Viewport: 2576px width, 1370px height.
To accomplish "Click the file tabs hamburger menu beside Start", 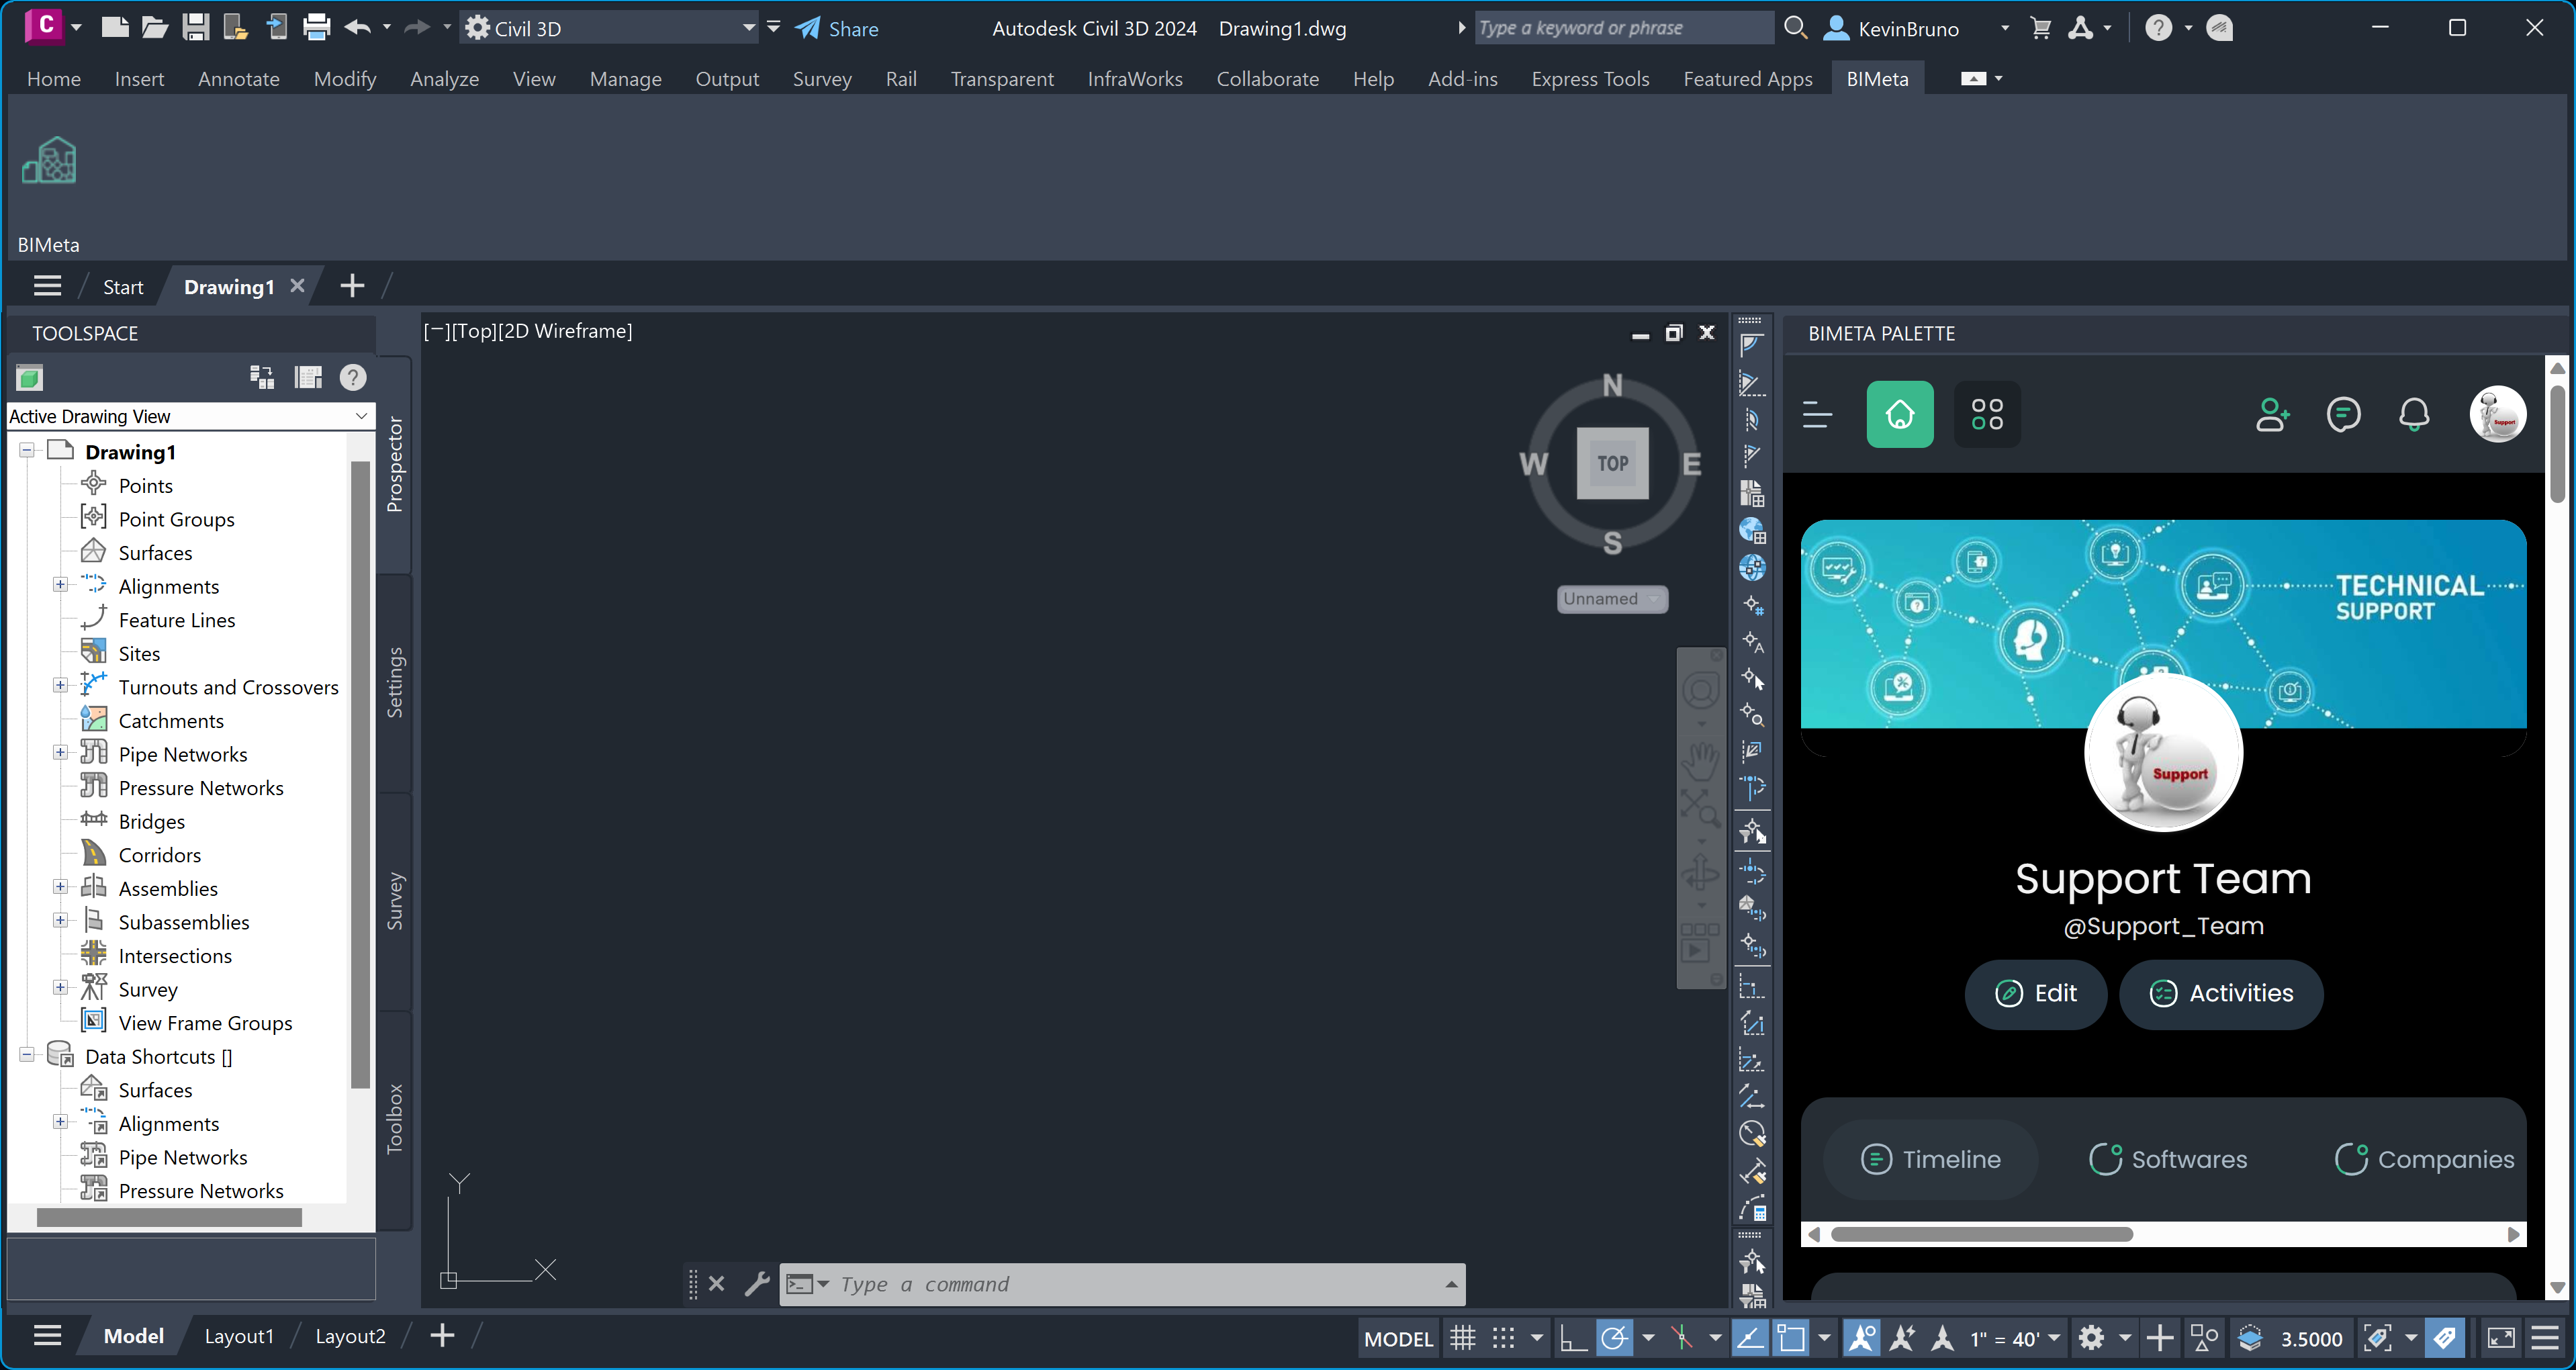I will tap(47, 286).
